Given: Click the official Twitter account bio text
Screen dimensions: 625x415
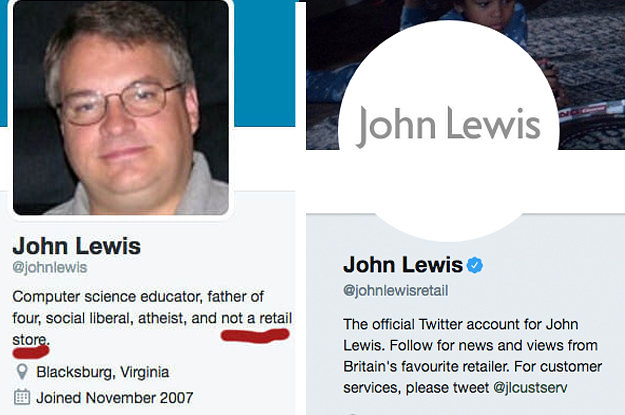Looking at the screenshot, I should pos(472,356).
